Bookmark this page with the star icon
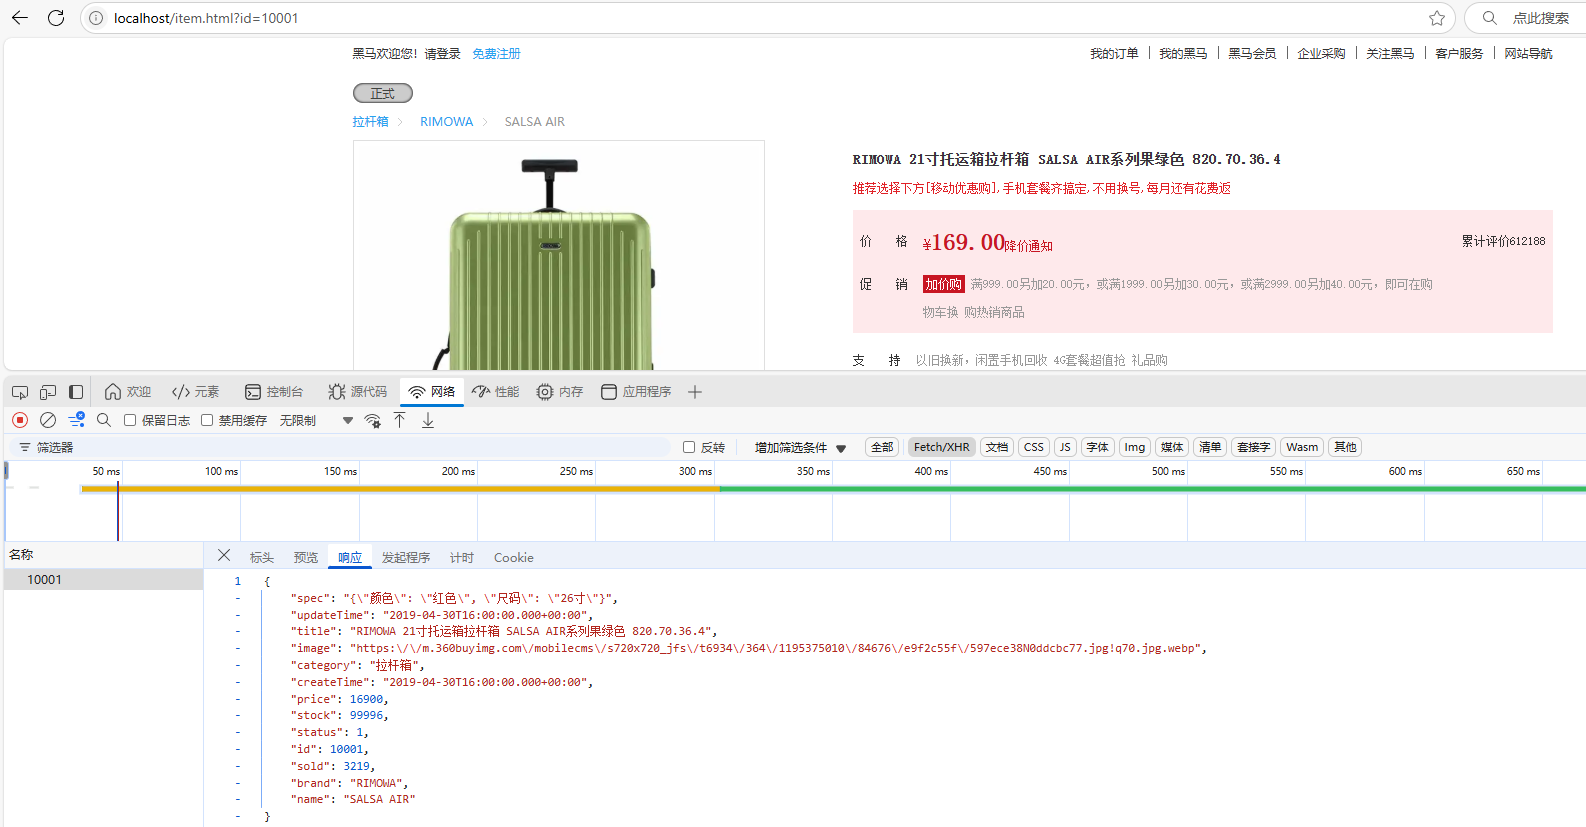 tap(1437, 18)
